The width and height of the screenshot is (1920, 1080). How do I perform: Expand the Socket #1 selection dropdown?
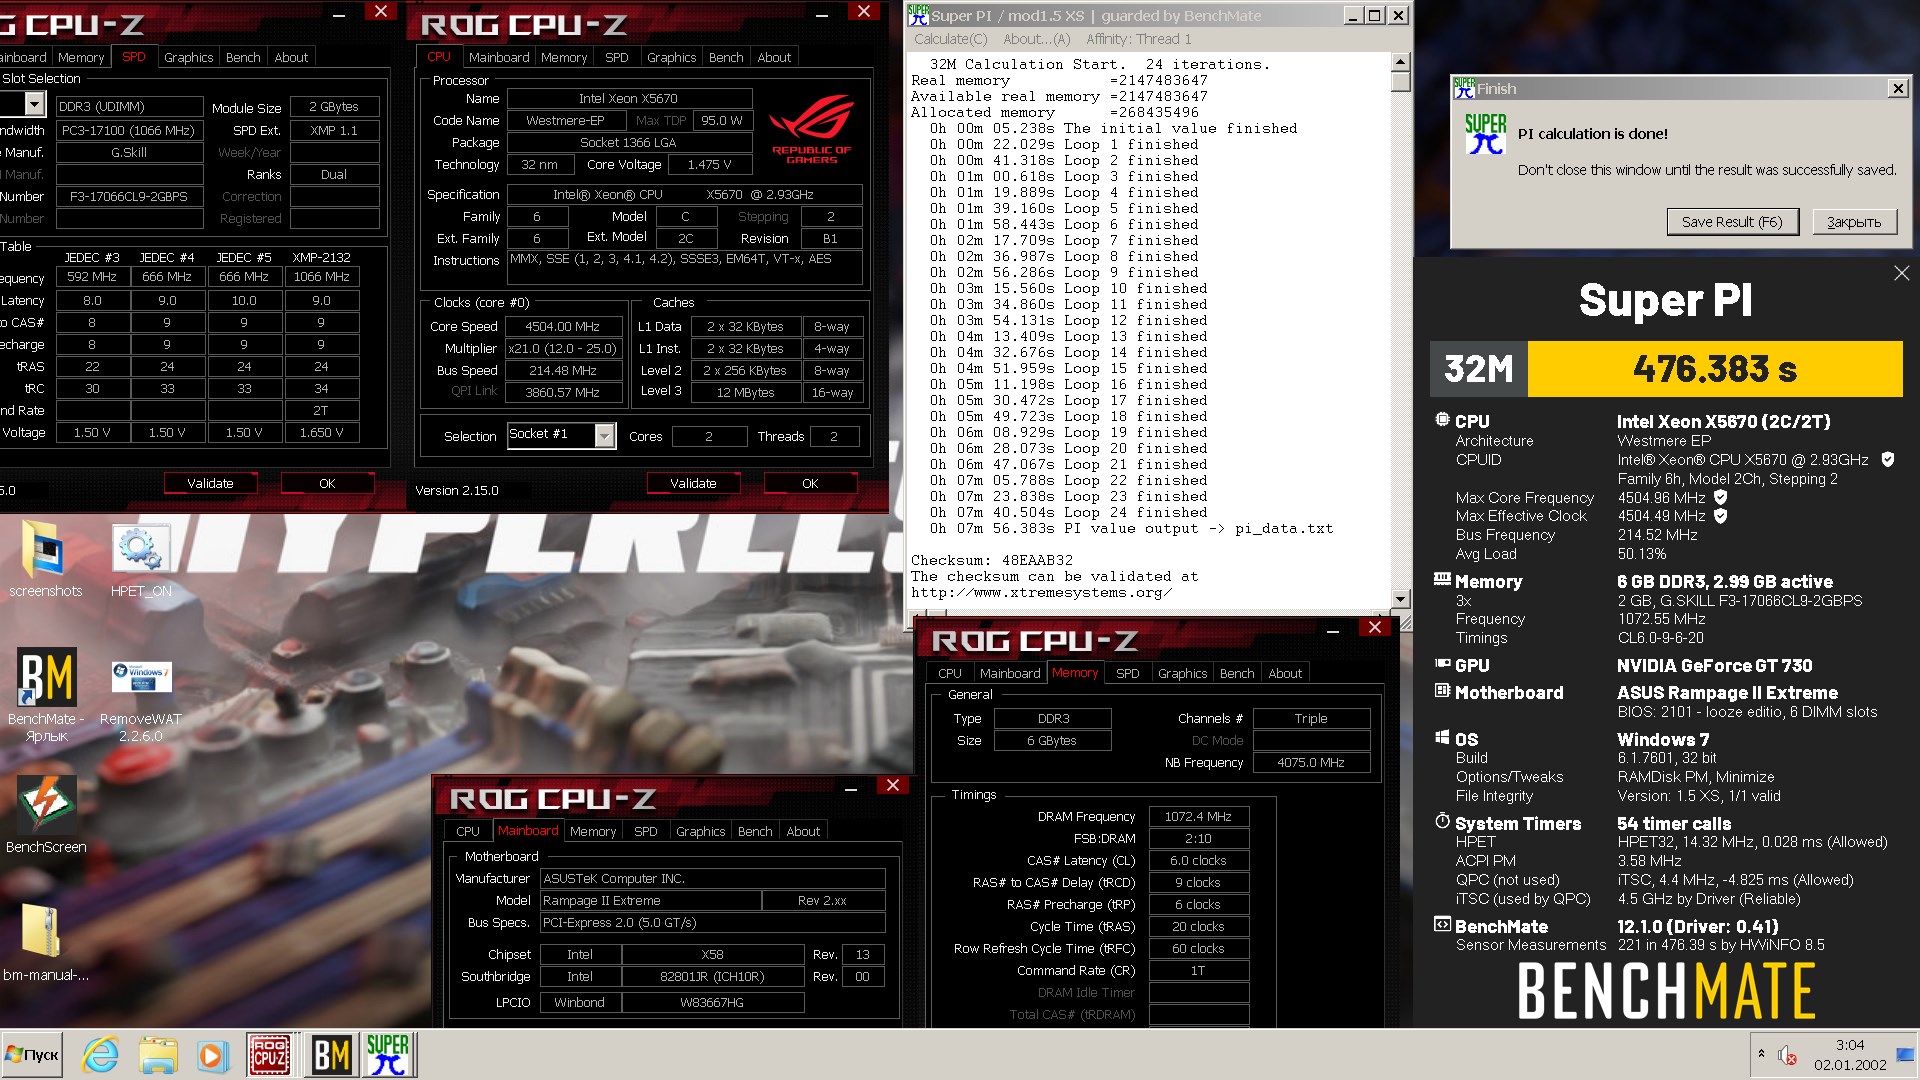pyautogui.click(x=604, y=435)
